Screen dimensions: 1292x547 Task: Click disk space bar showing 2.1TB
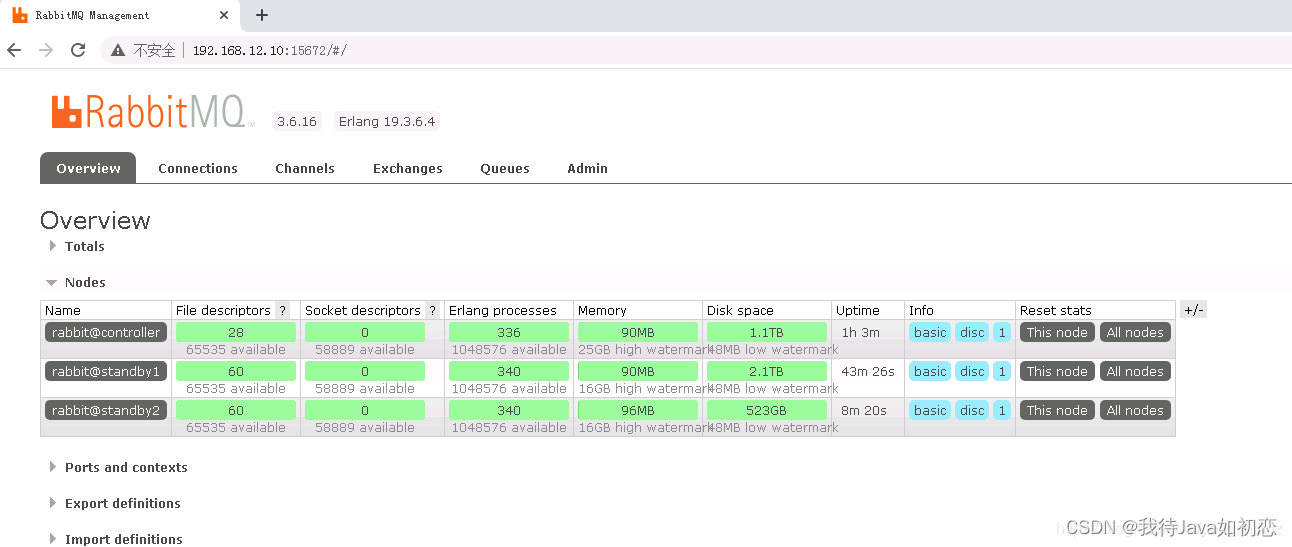[x=767, y=371]
